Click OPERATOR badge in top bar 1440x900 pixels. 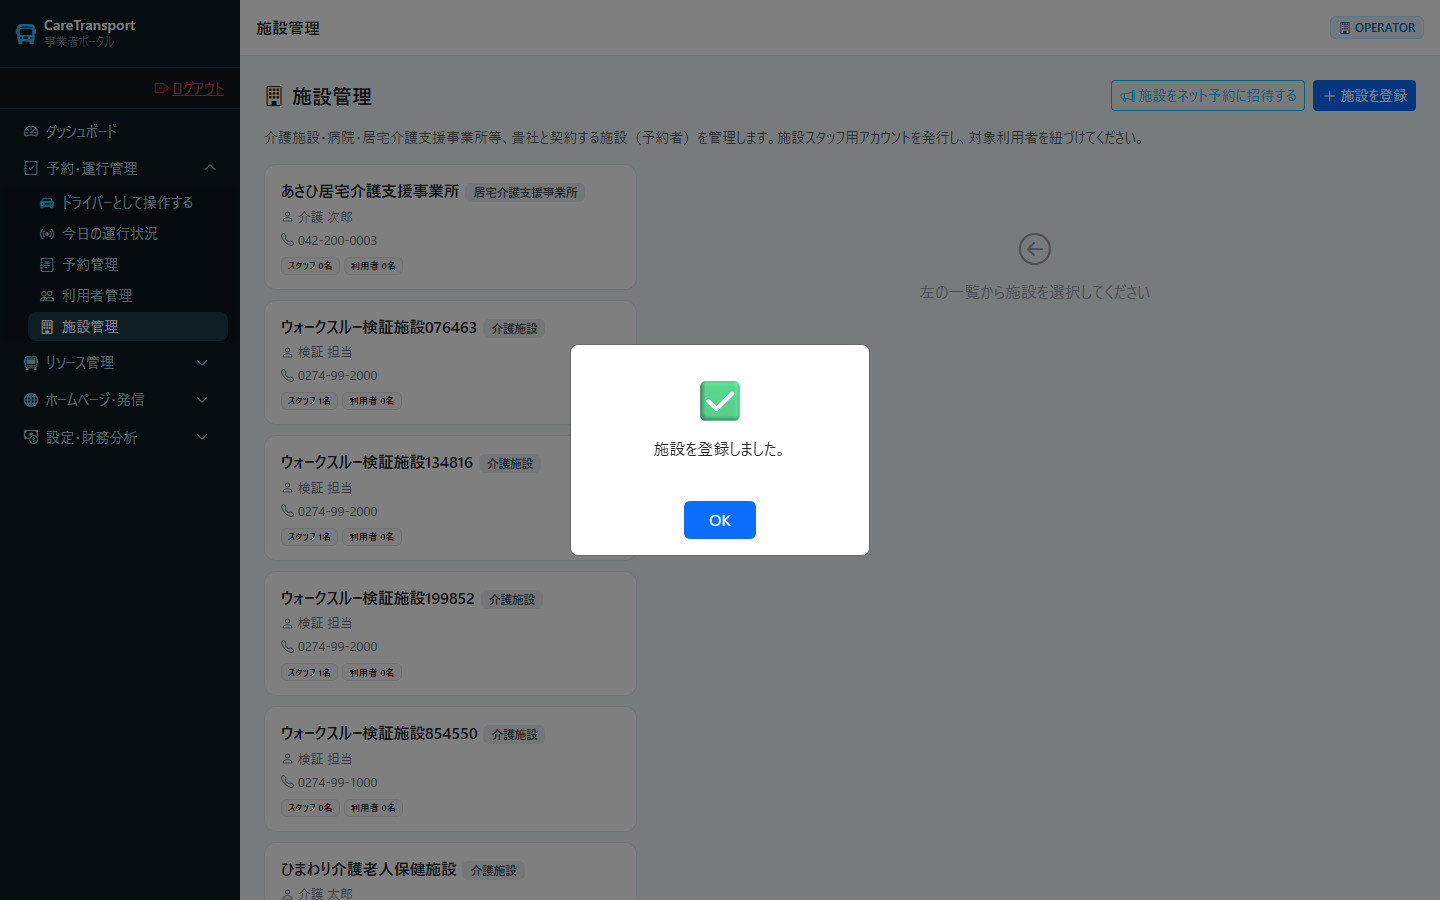(1377, 28)
